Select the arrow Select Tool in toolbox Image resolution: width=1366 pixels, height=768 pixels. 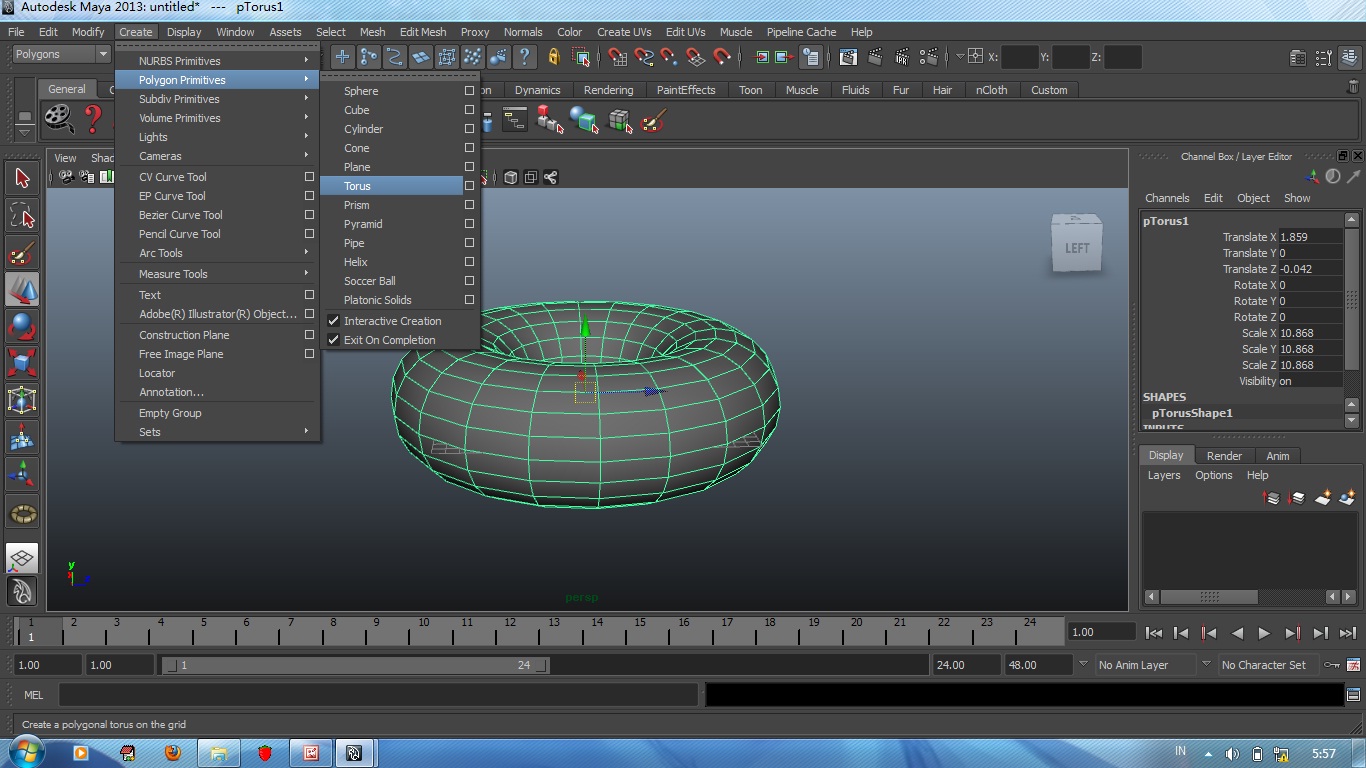pos(22,178)
